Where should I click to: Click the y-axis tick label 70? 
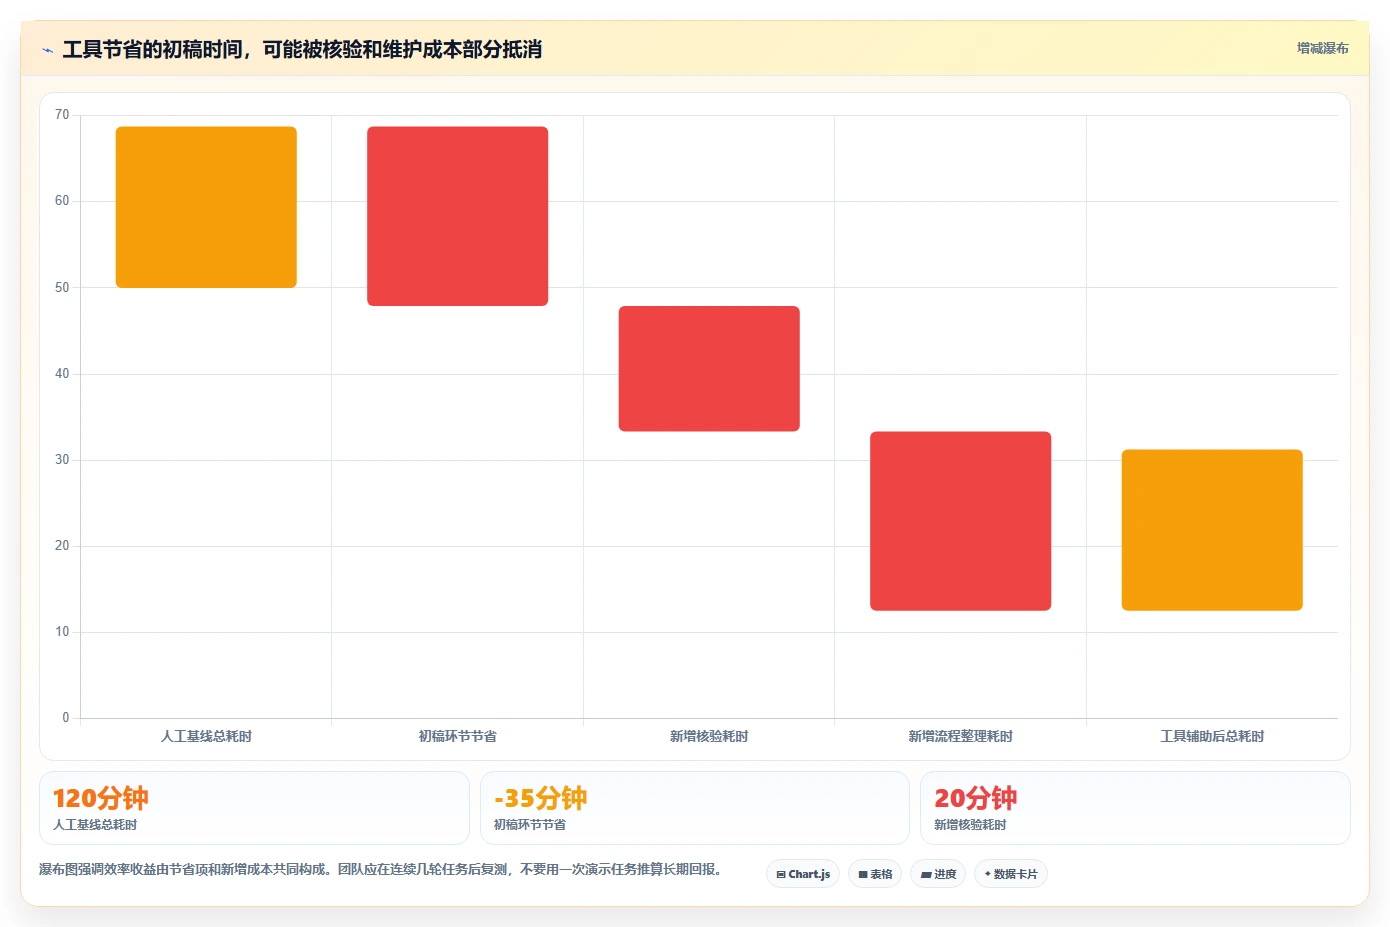pos(62,115)
